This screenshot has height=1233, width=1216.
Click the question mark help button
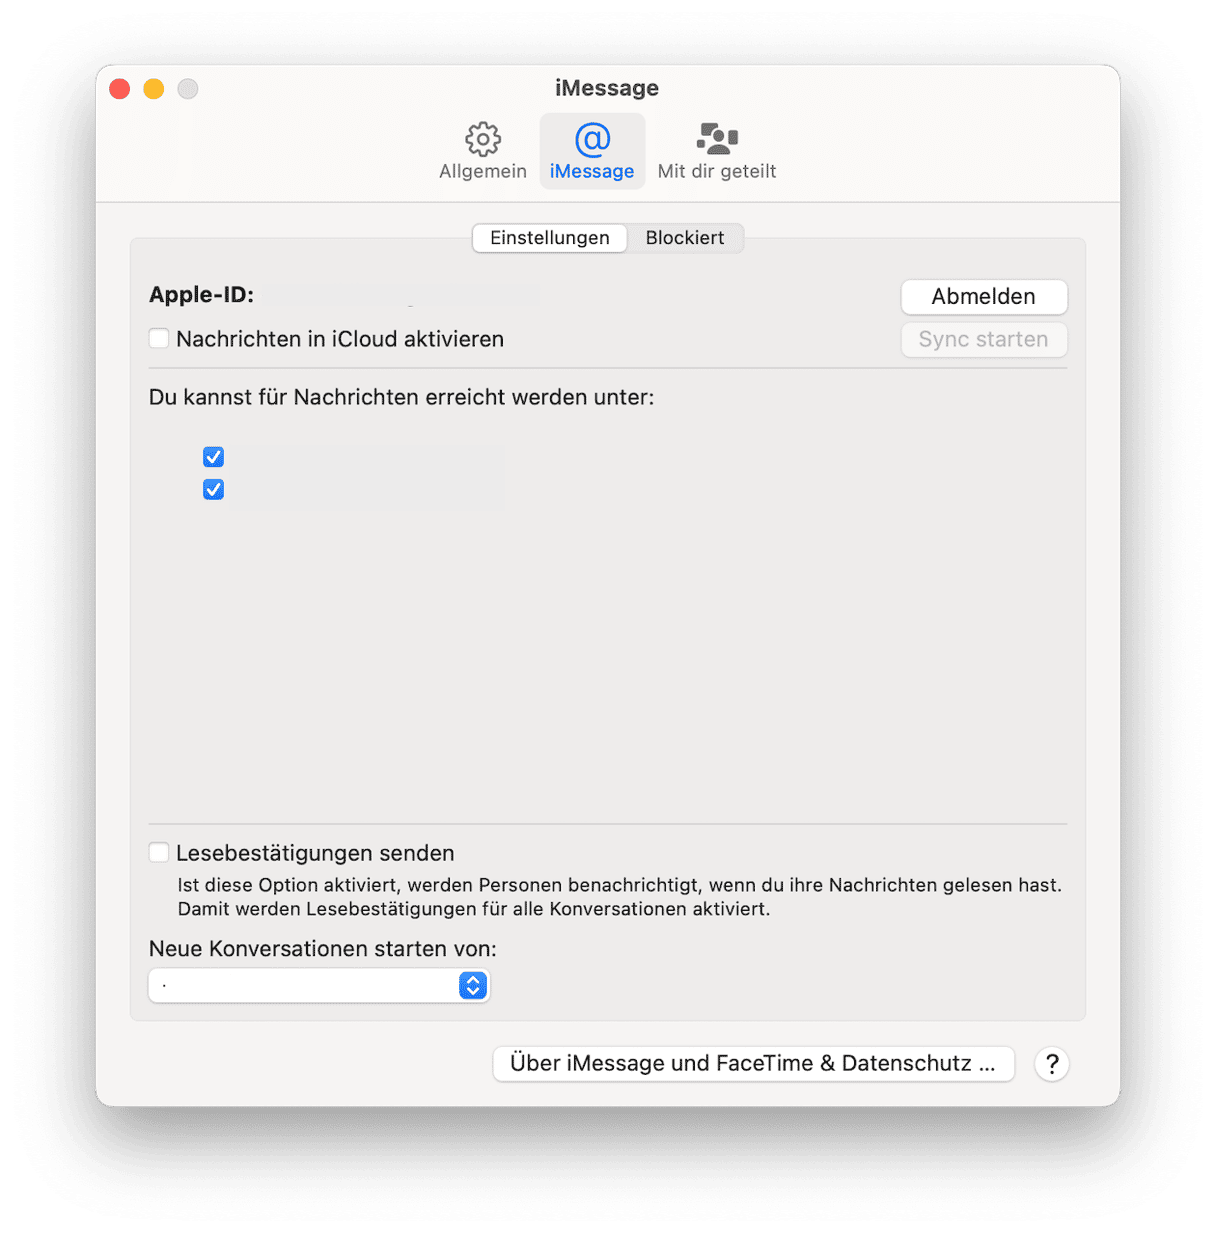click(1051, 1064)
